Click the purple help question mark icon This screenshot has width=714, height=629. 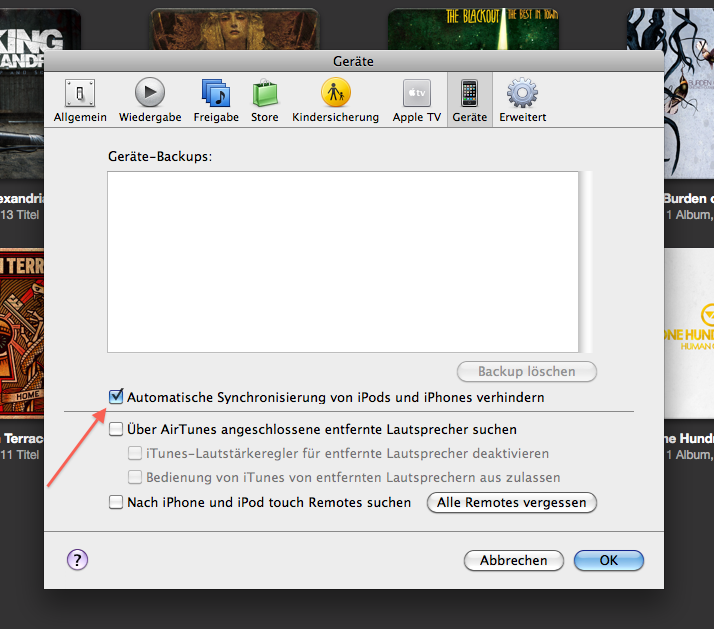coord(77,560)
